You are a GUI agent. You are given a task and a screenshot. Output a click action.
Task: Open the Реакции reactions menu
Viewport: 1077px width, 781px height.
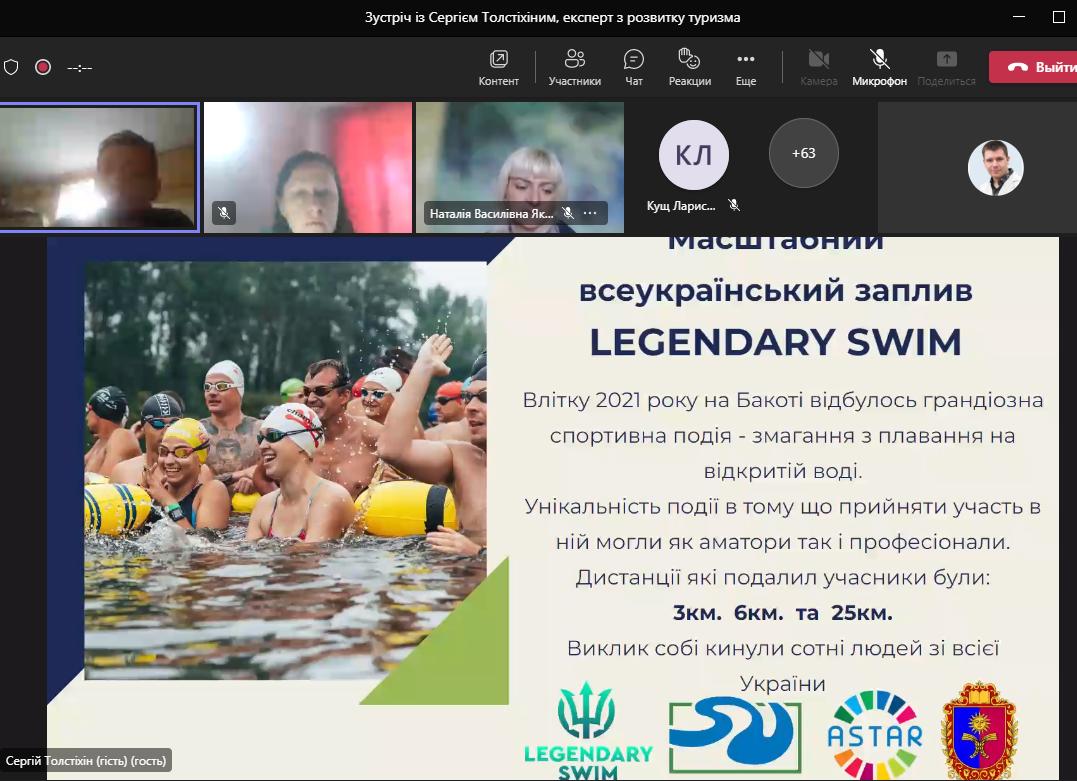coord(689,67)
